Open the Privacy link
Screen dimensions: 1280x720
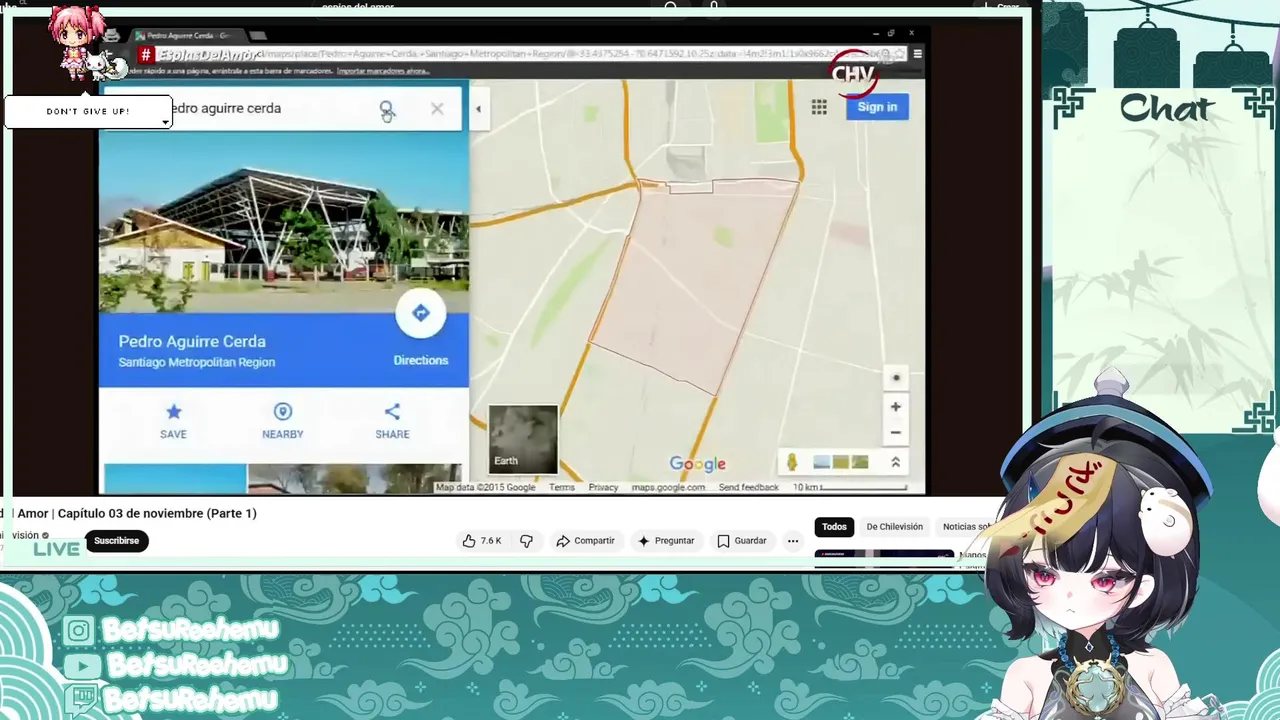tap(603, 487)
